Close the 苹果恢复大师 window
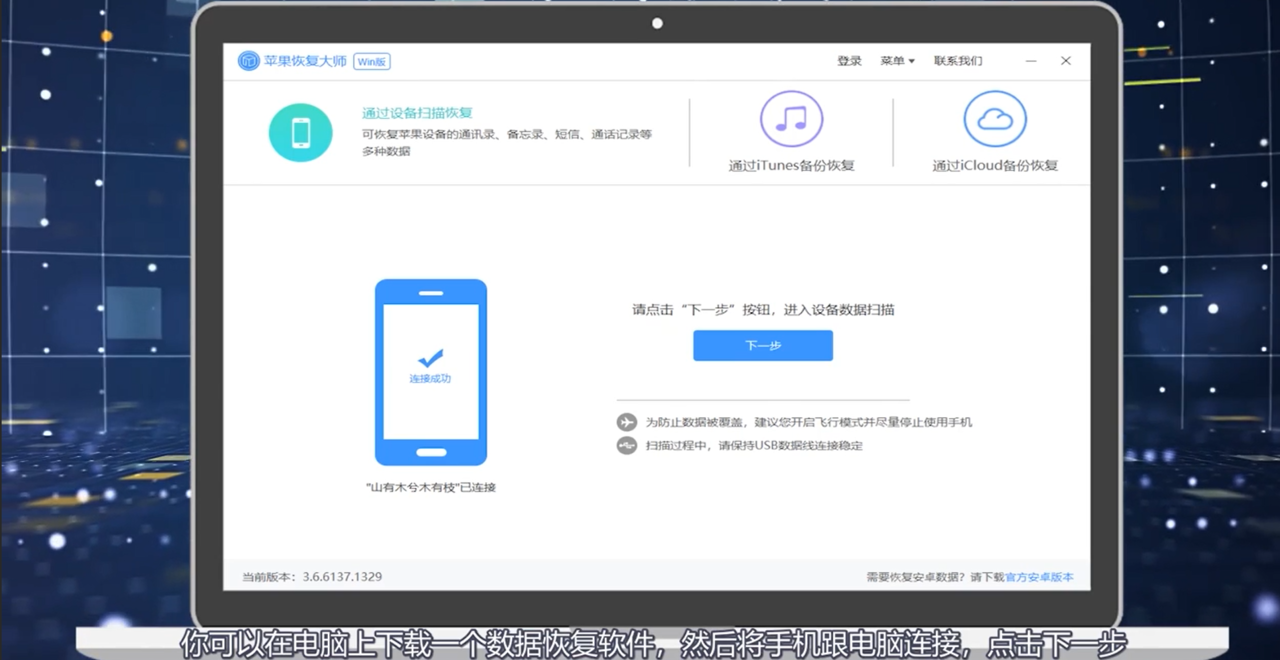This screenshot has width=1280, height=660. [x=1066, y=61]
